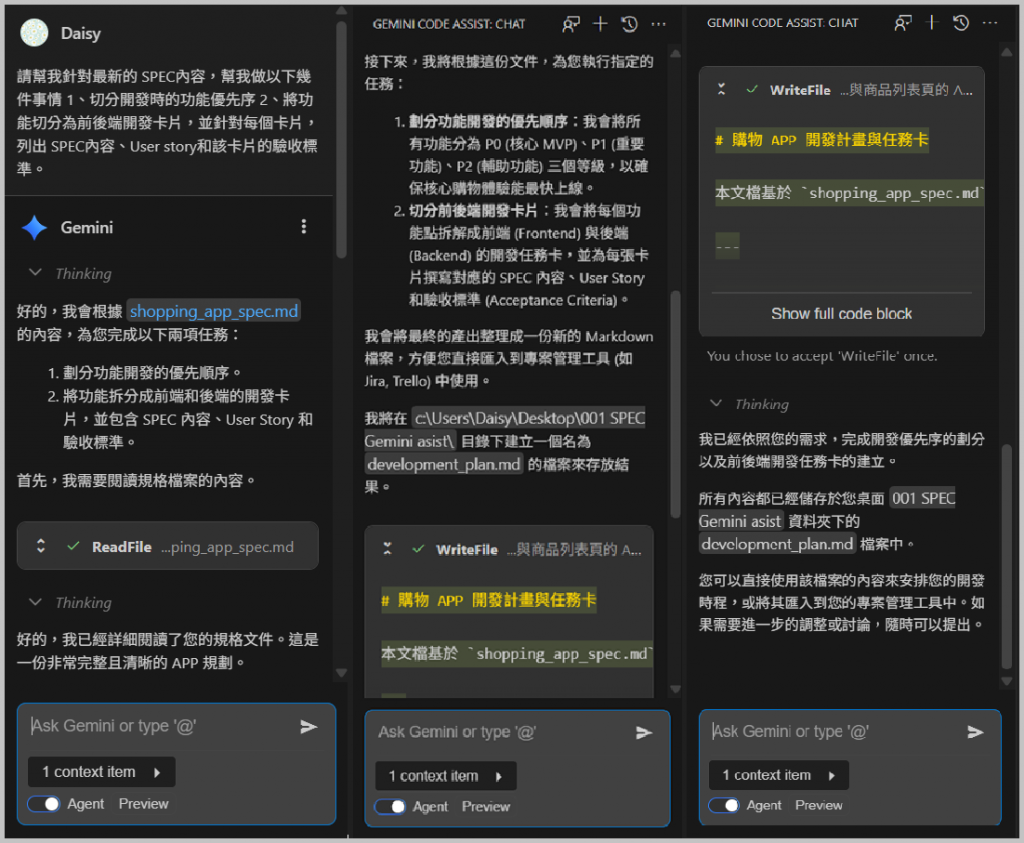
Task: Toggle Agent mode in left panel
Action: click(44, 804)
